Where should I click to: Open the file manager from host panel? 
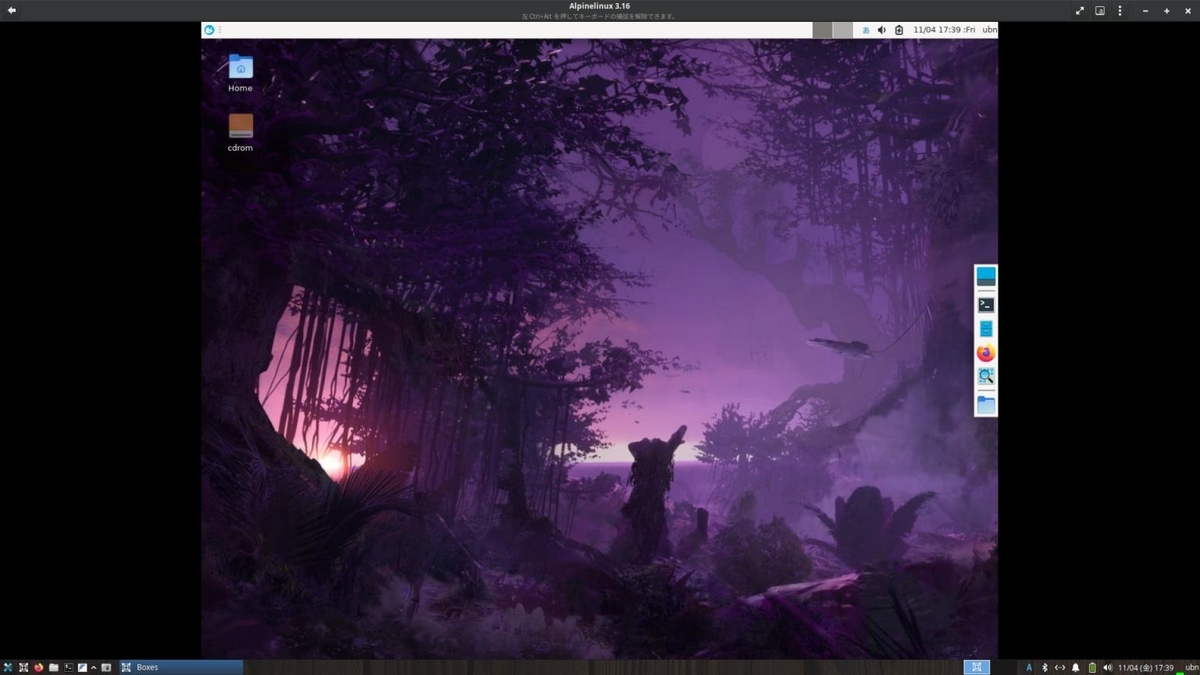54,667
